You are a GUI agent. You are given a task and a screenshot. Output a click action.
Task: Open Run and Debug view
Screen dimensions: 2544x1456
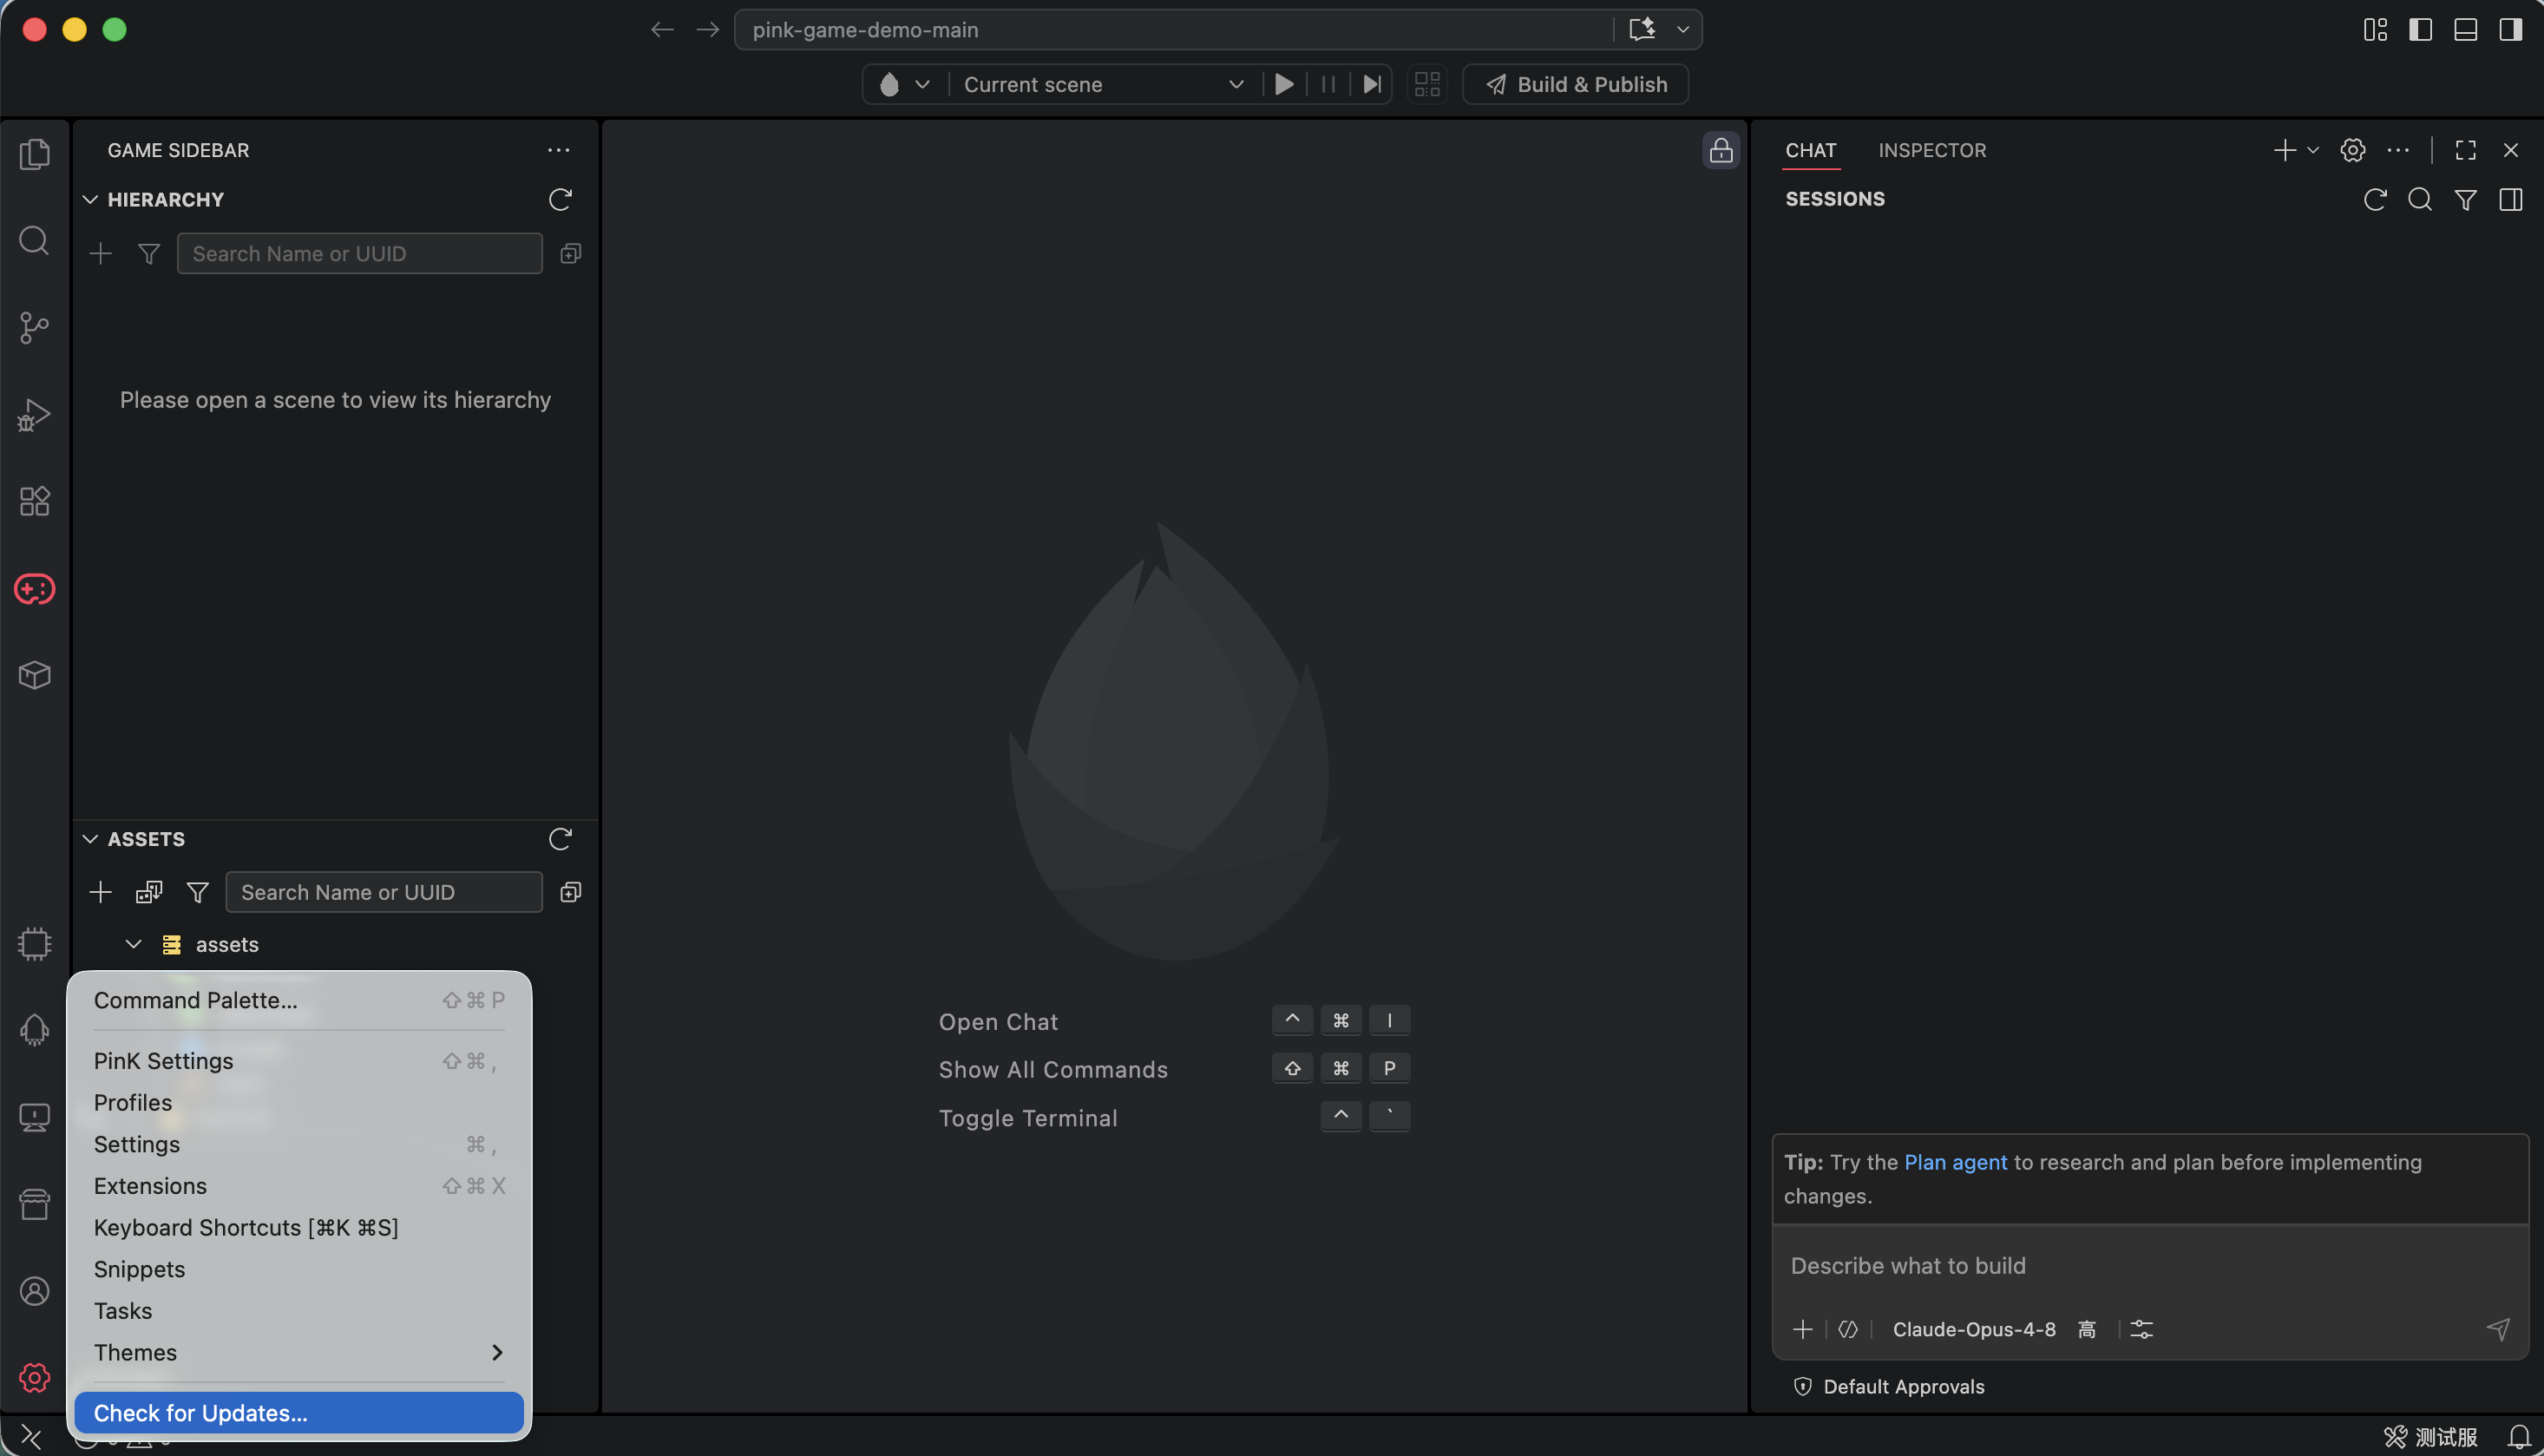click(35, 415)
